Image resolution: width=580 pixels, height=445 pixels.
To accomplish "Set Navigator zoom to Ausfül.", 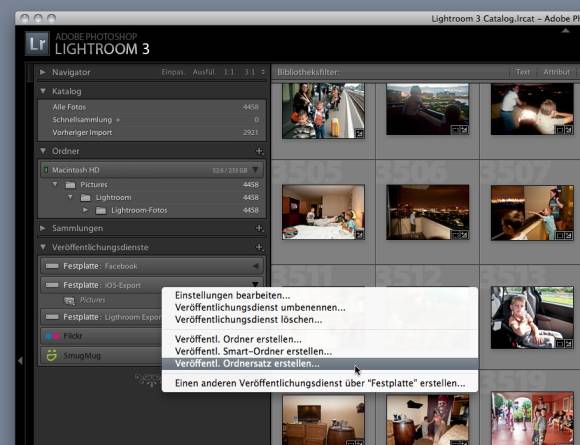I will tap(204, 72).
